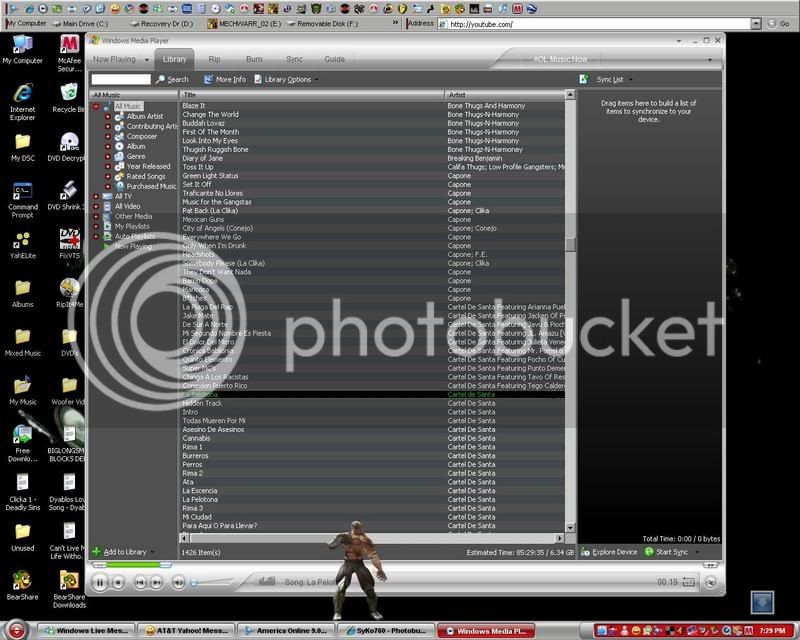800x640 pixels.
Task: Click Start Sync
Action: pos(666,552)
